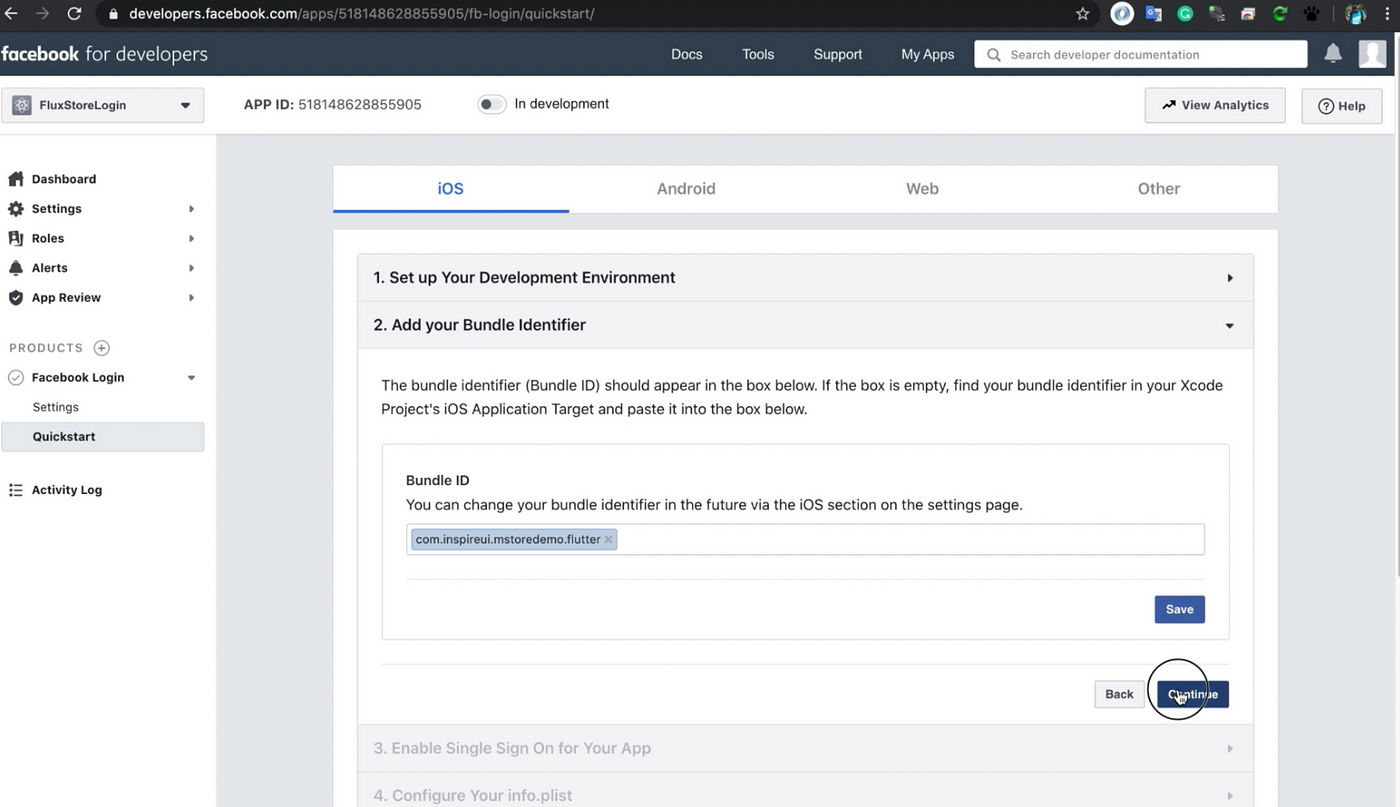This screenshot has height=807, width=1400.
Task: Expand the Roles sidebar section
Action: click(x=191, y=238)
